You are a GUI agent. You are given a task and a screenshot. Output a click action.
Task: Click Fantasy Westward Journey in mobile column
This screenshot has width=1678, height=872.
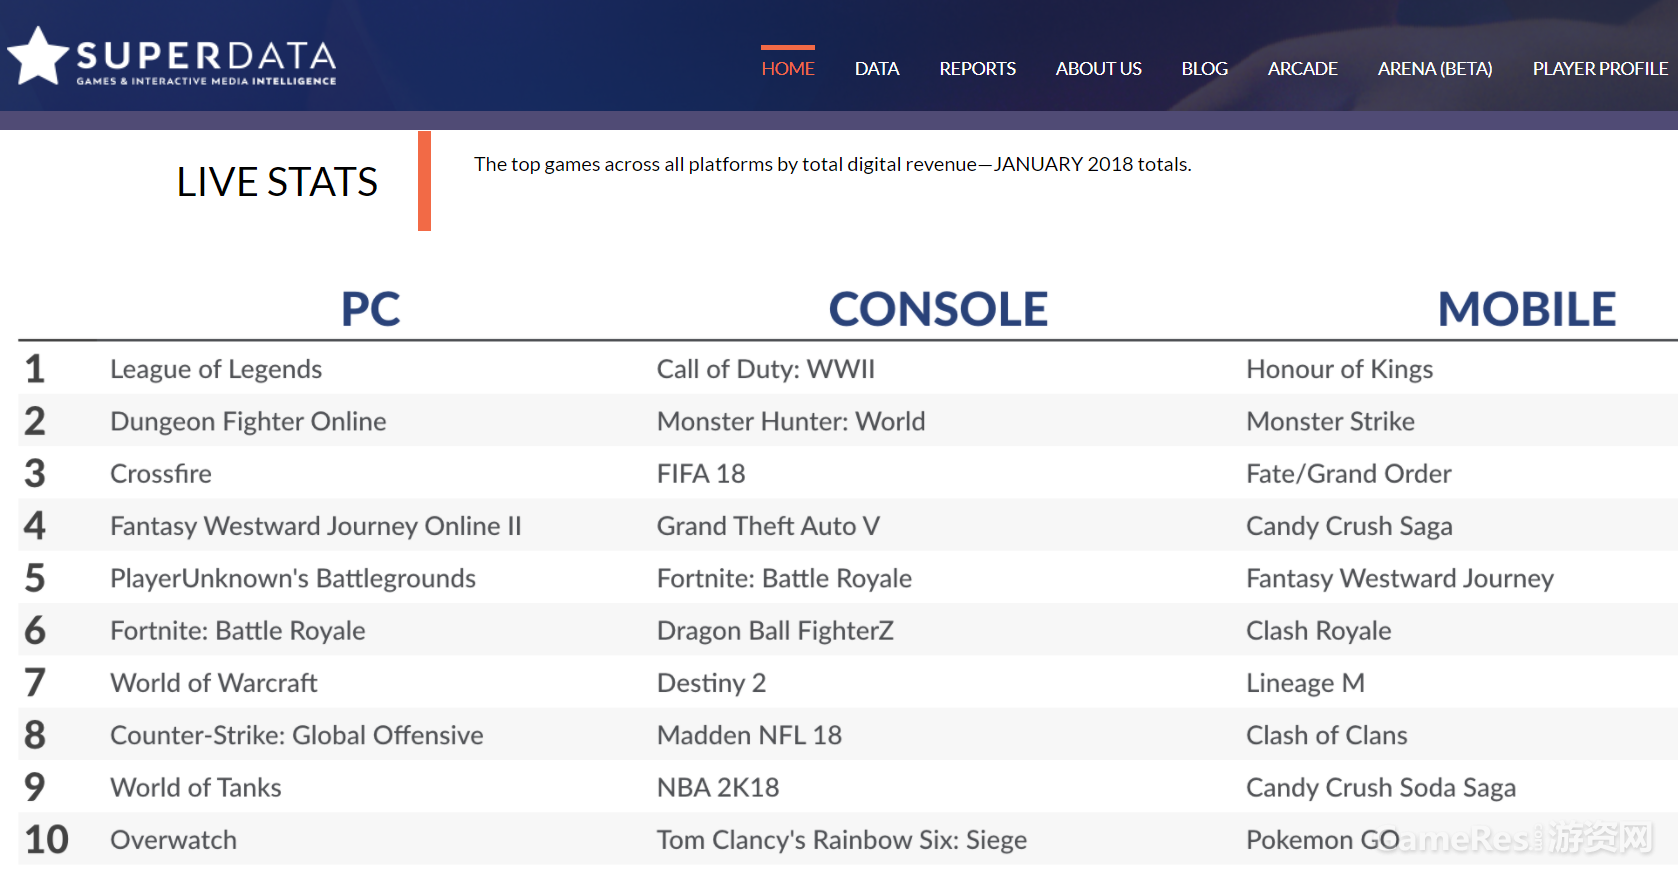tap(1400, 578)
